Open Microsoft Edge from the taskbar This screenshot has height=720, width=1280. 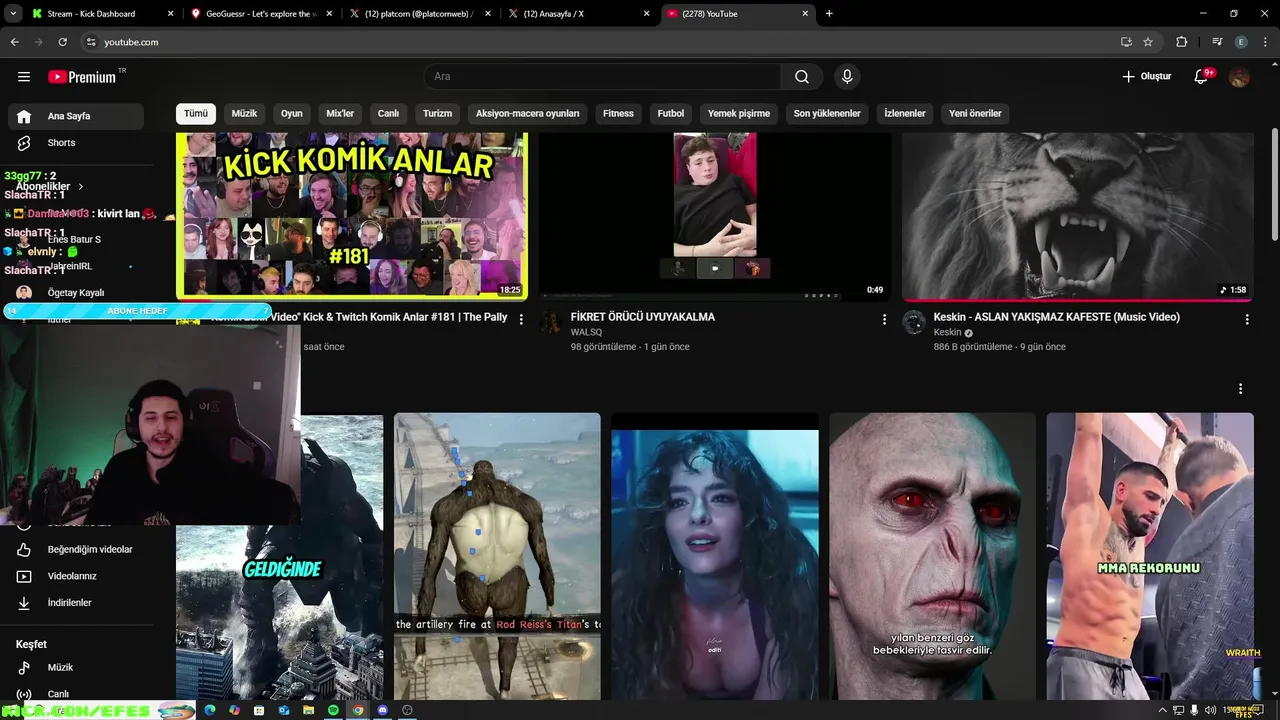point(210,710)
